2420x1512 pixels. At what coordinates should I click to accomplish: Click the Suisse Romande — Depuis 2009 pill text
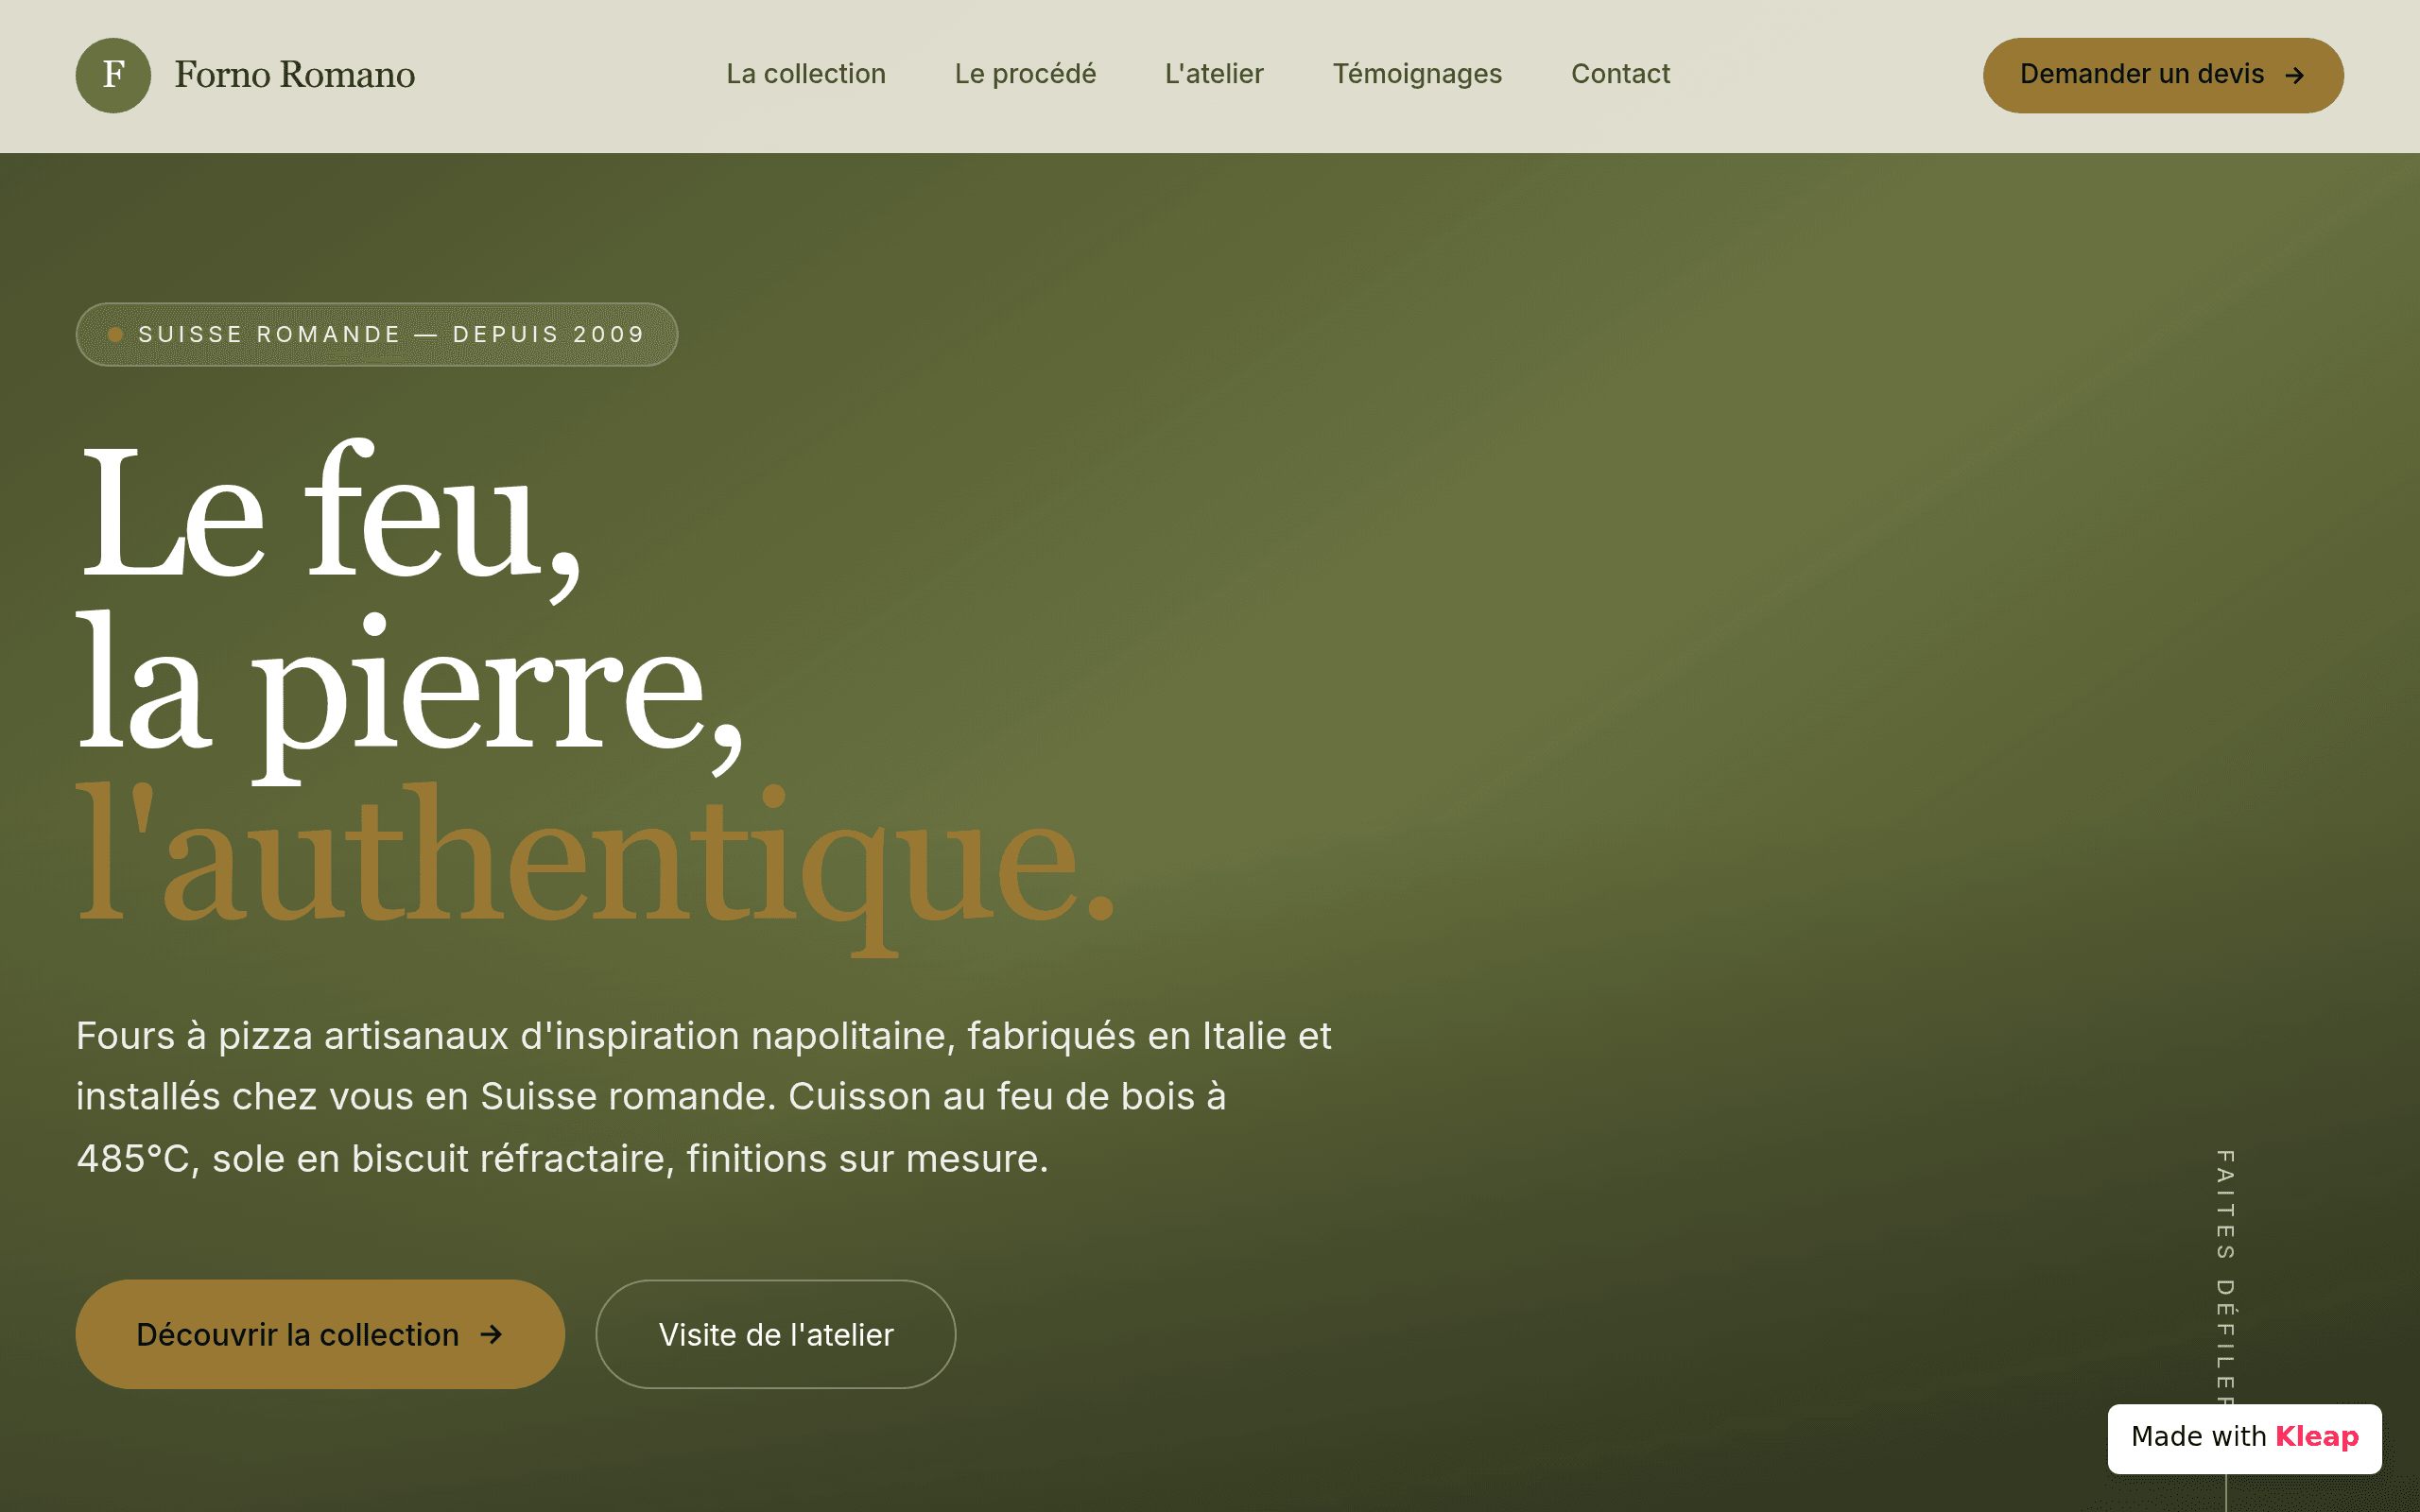pyautogui.click(x=392, y=334)
